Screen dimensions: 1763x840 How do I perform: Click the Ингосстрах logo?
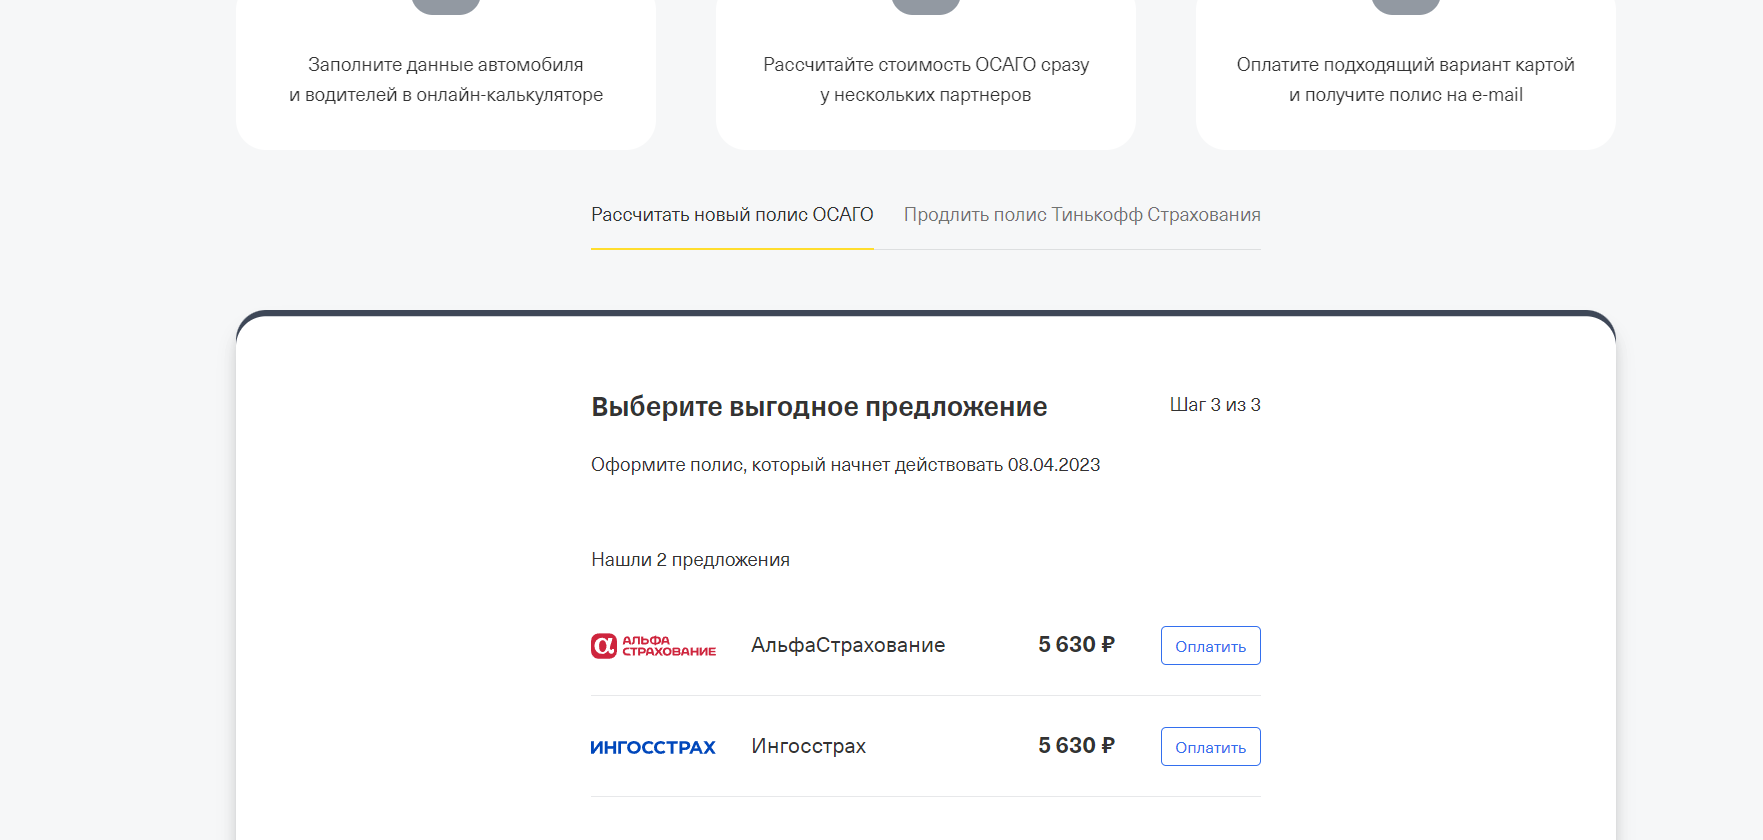pyautogui.click(x=653, y=747)
